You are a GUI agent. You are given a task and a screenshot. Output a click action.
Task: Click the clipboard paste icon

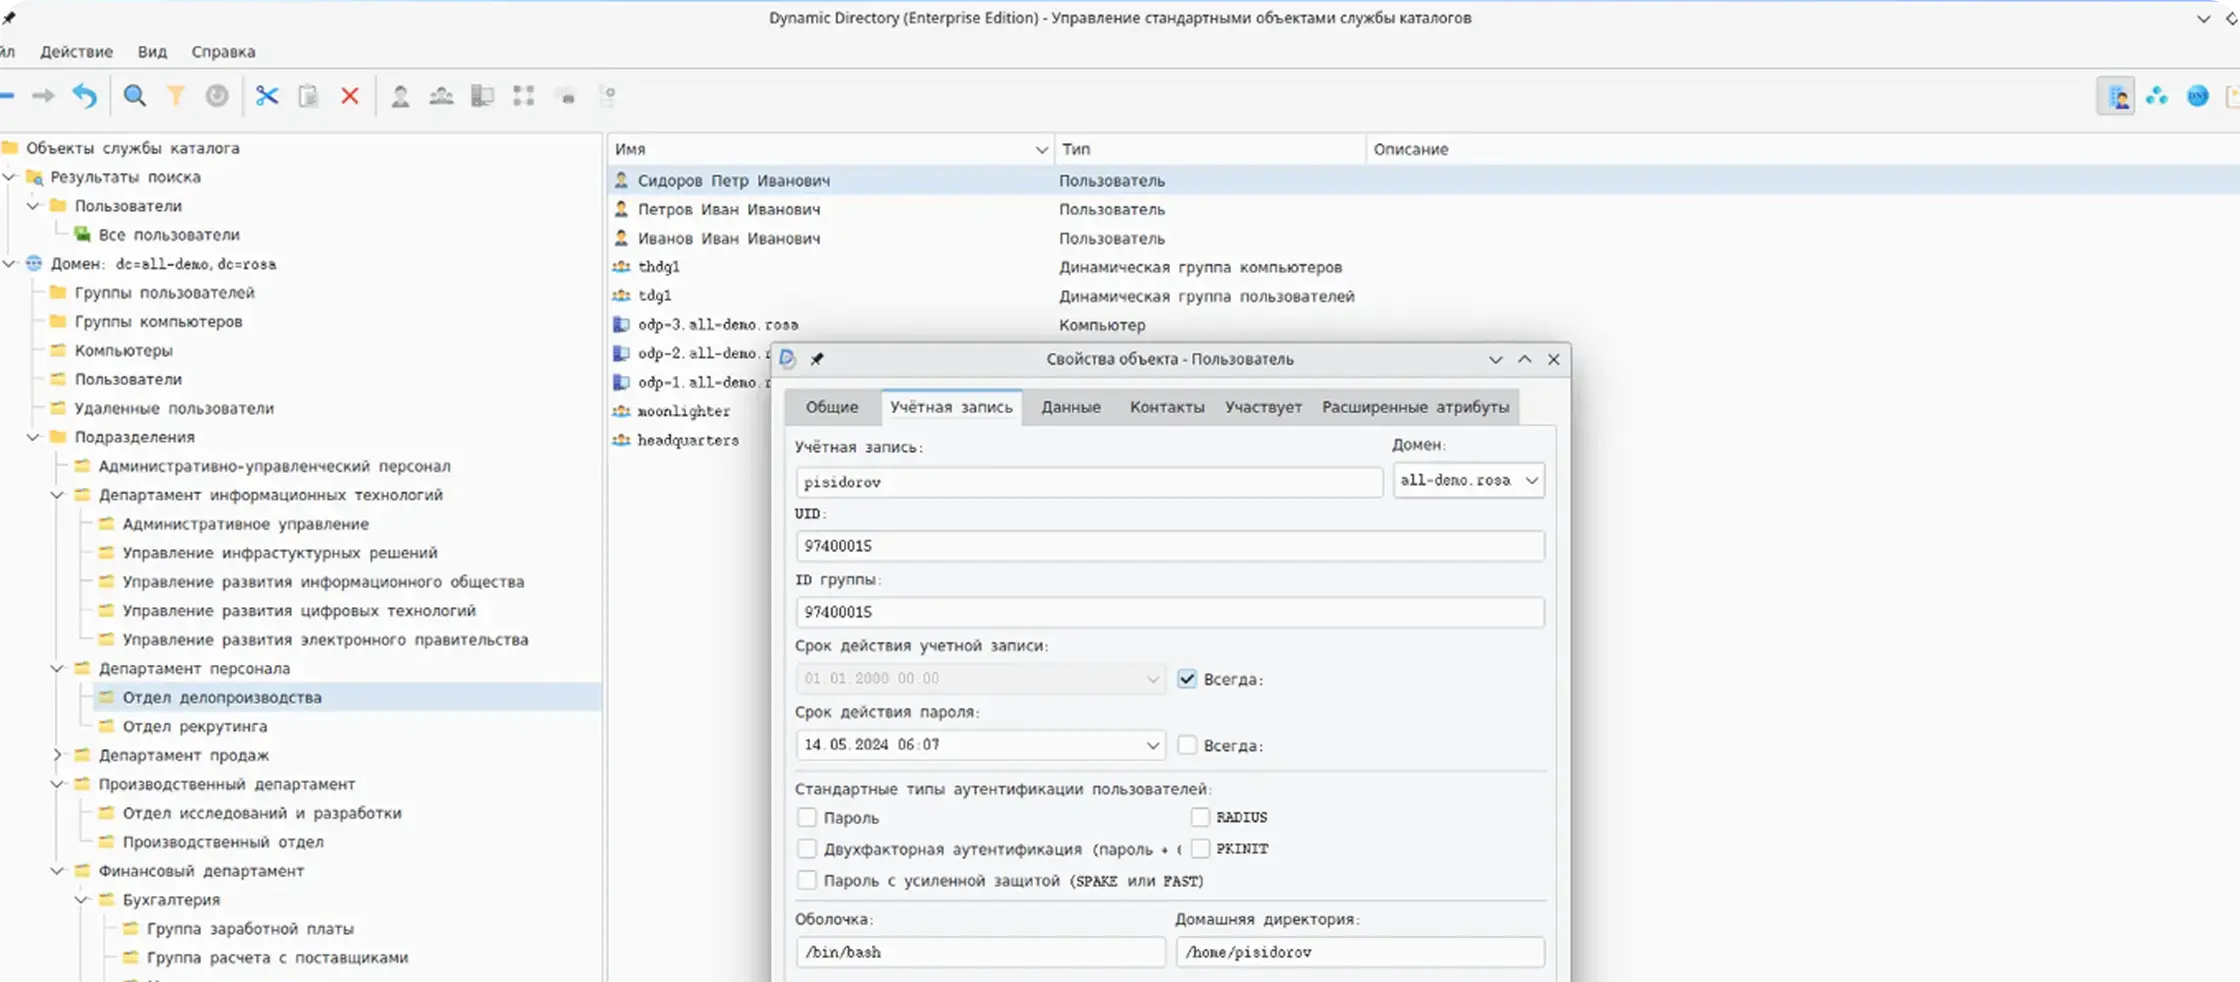point(309,96)
